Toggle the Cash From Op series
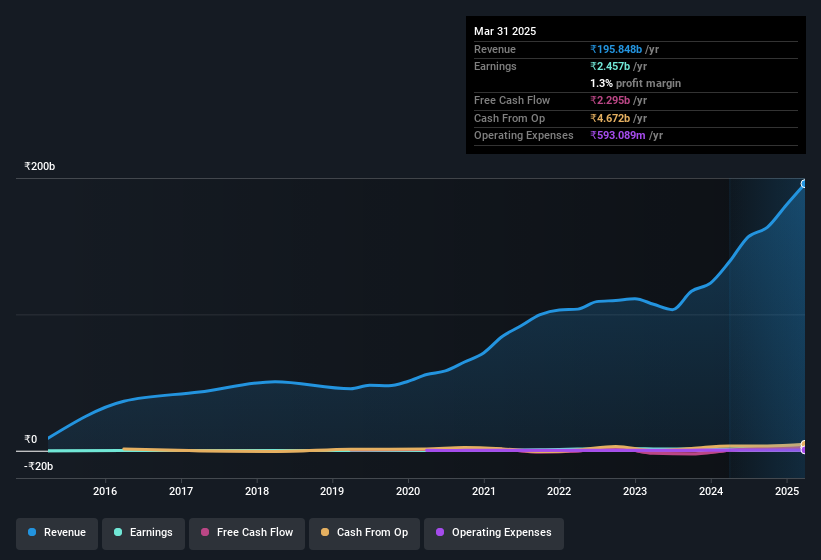 364,533
